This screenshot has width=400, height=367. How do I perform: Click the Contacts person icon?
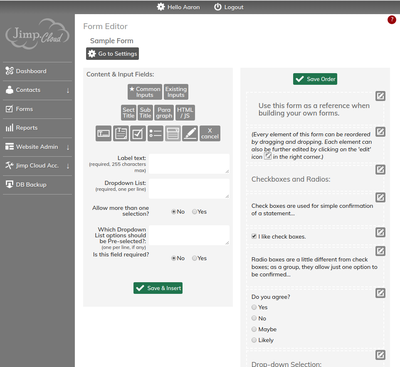(9, 90)
